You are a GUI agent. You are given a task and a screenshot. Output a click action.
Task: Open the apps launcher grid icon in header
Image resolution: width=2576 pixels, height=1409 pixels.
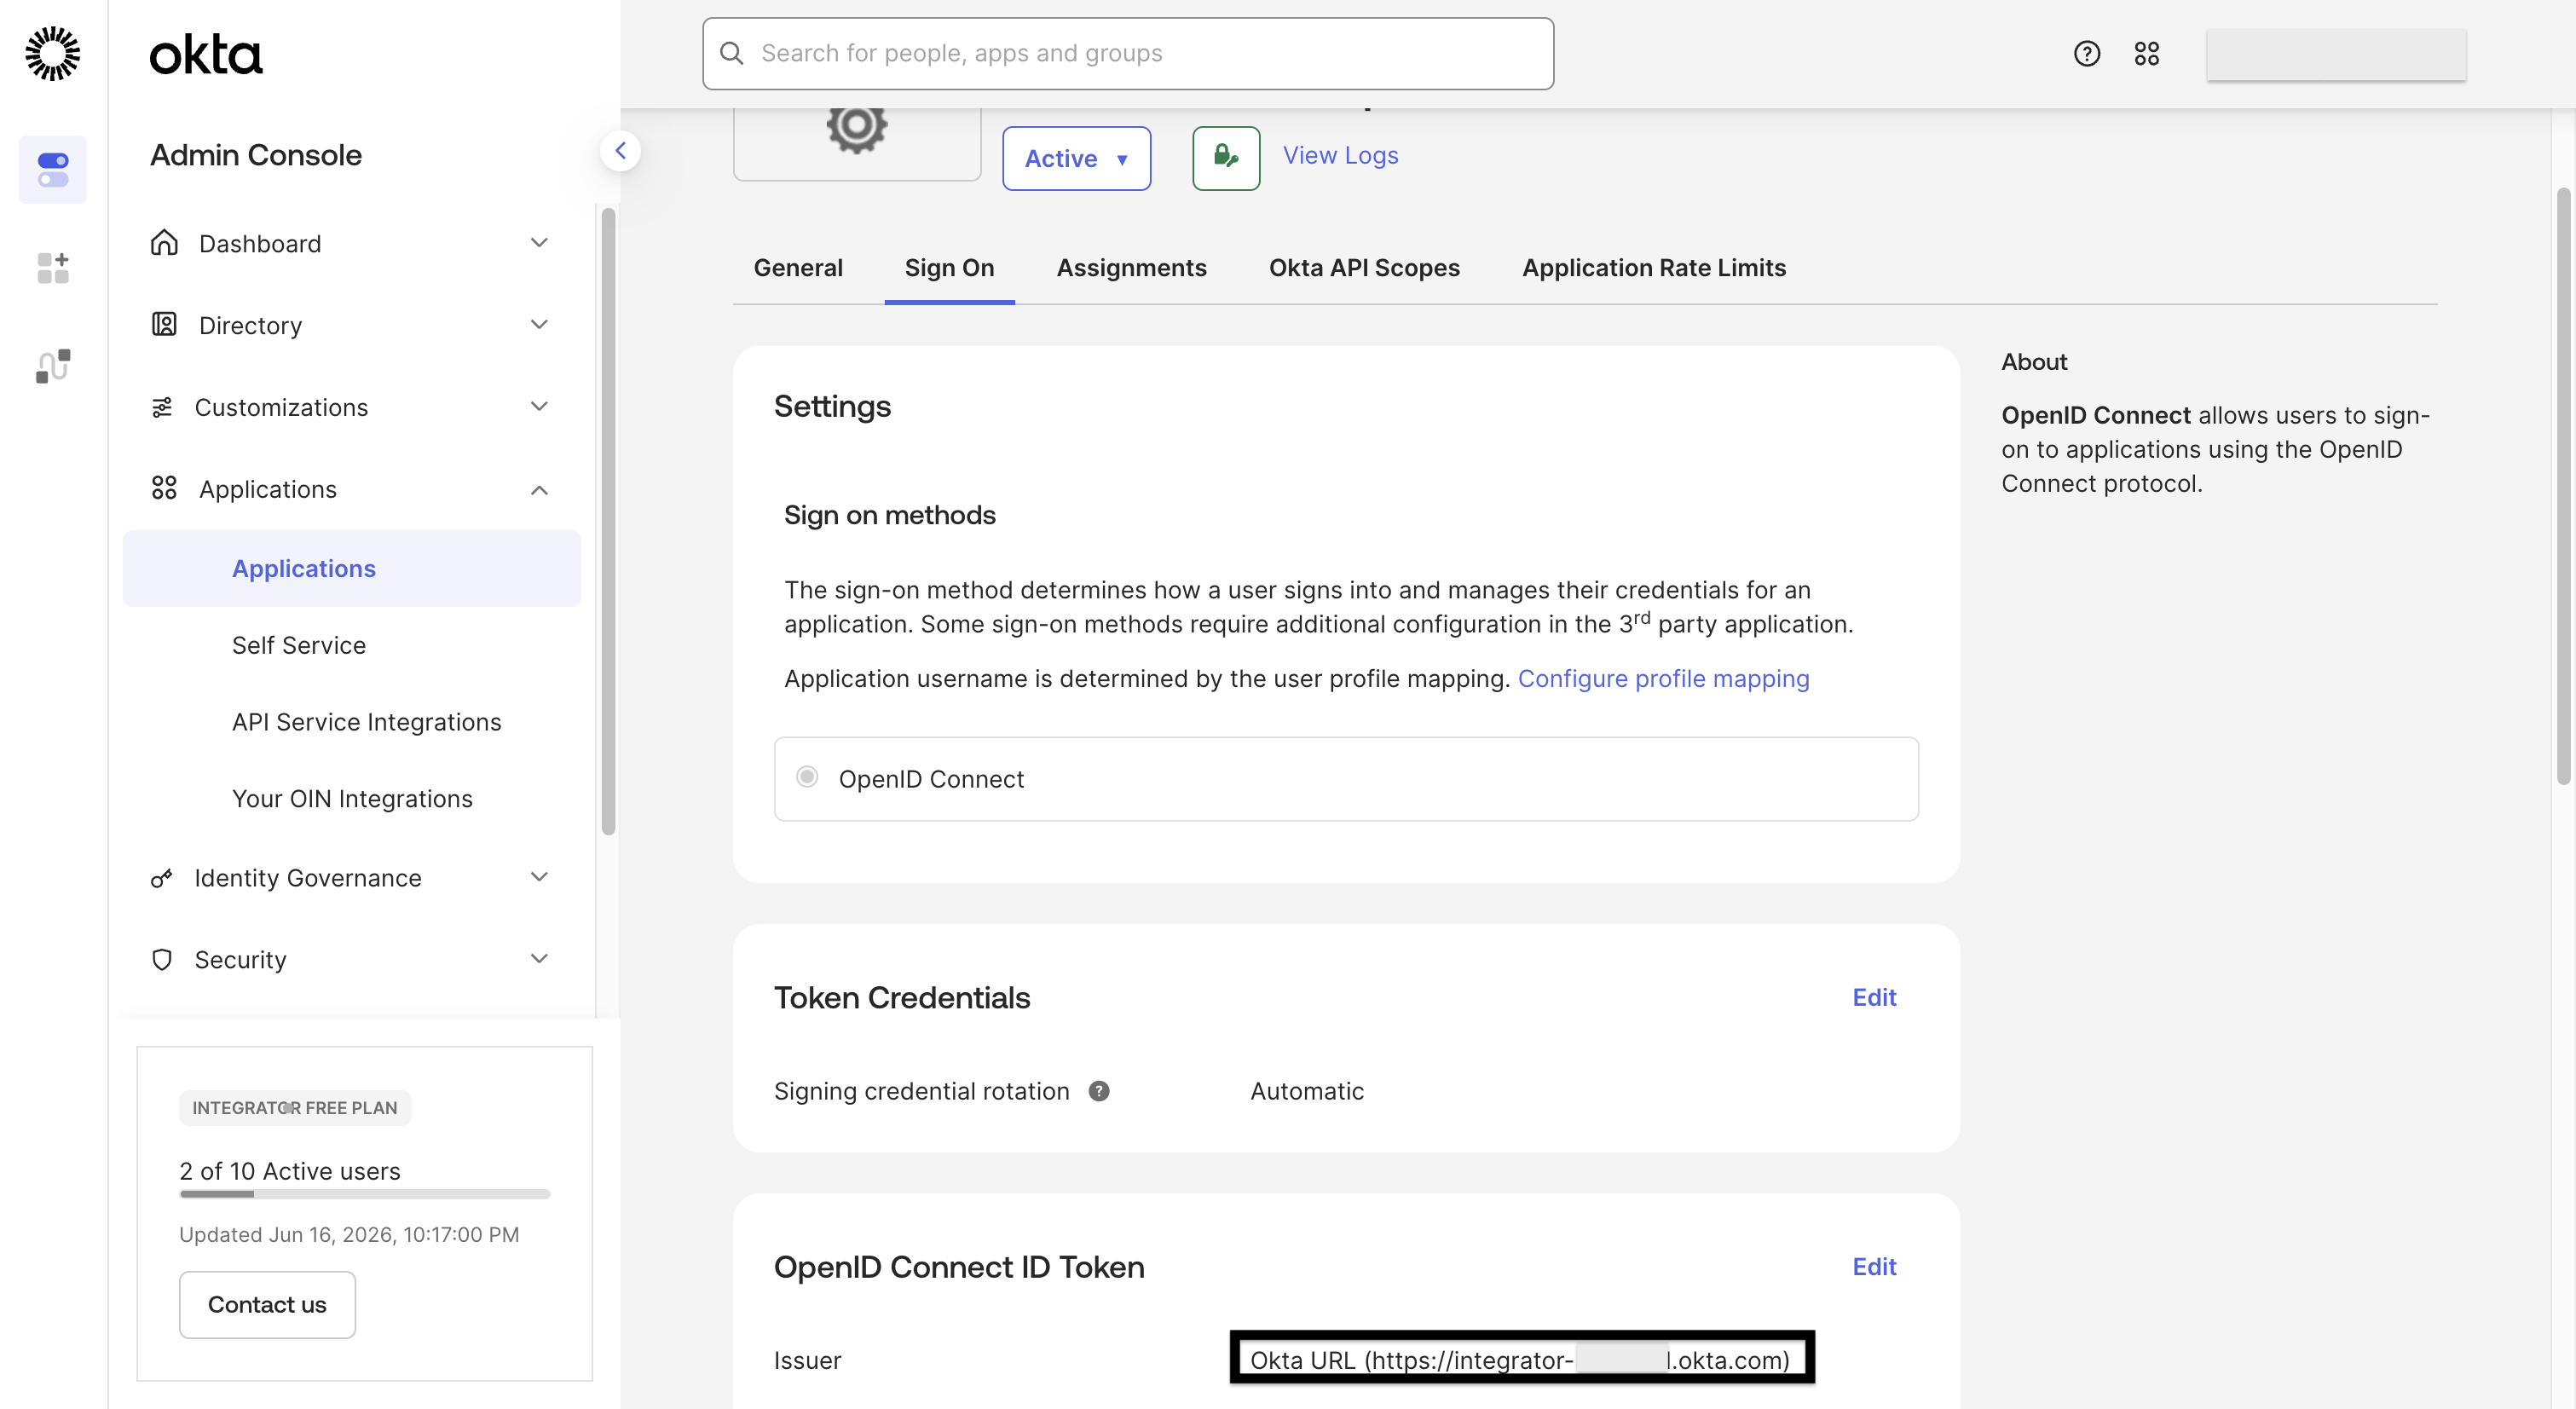pos(2147,54)
